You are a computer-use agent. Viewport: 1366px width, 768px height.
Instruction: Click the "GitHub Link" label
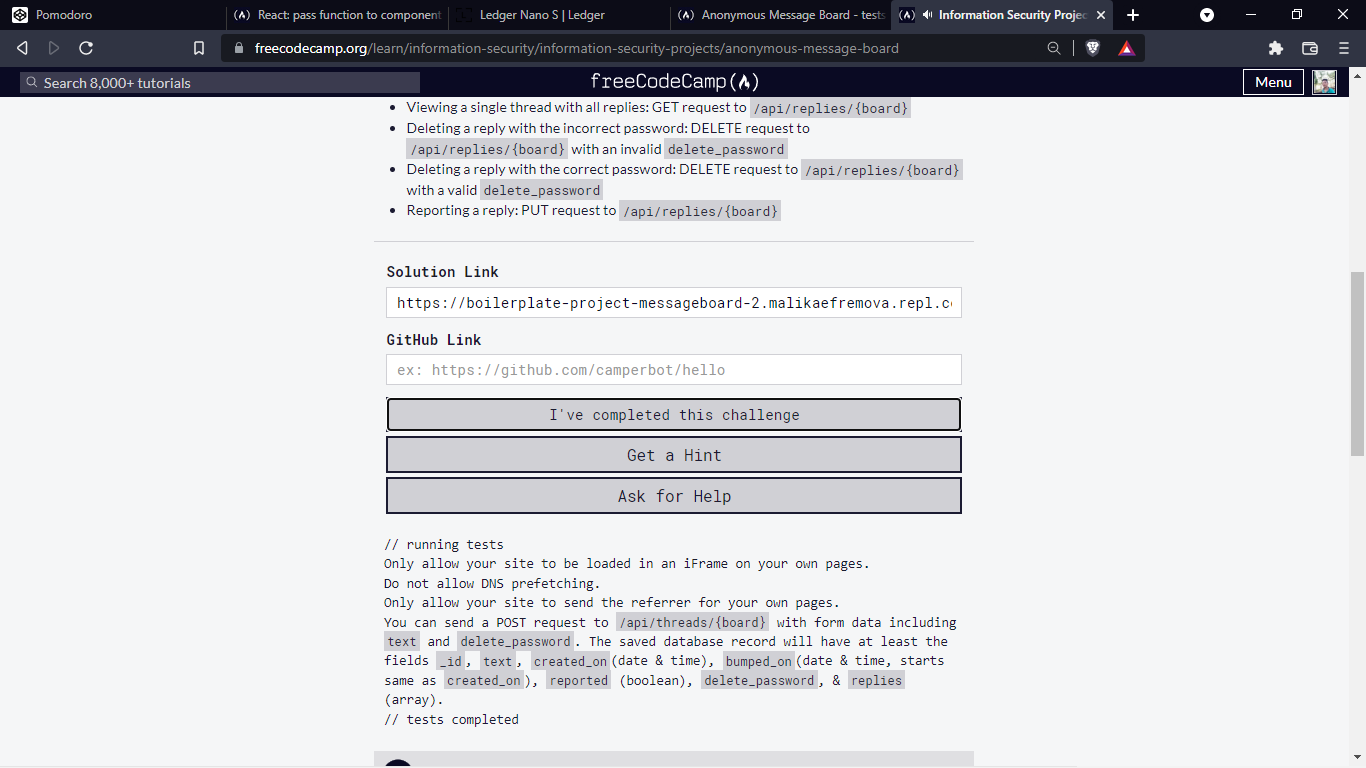[x=434, y=340]
